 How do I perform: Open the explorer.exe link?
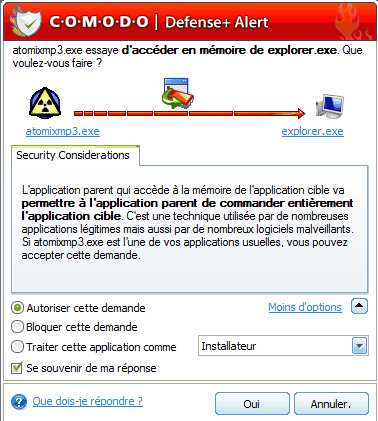pos(313,131)
